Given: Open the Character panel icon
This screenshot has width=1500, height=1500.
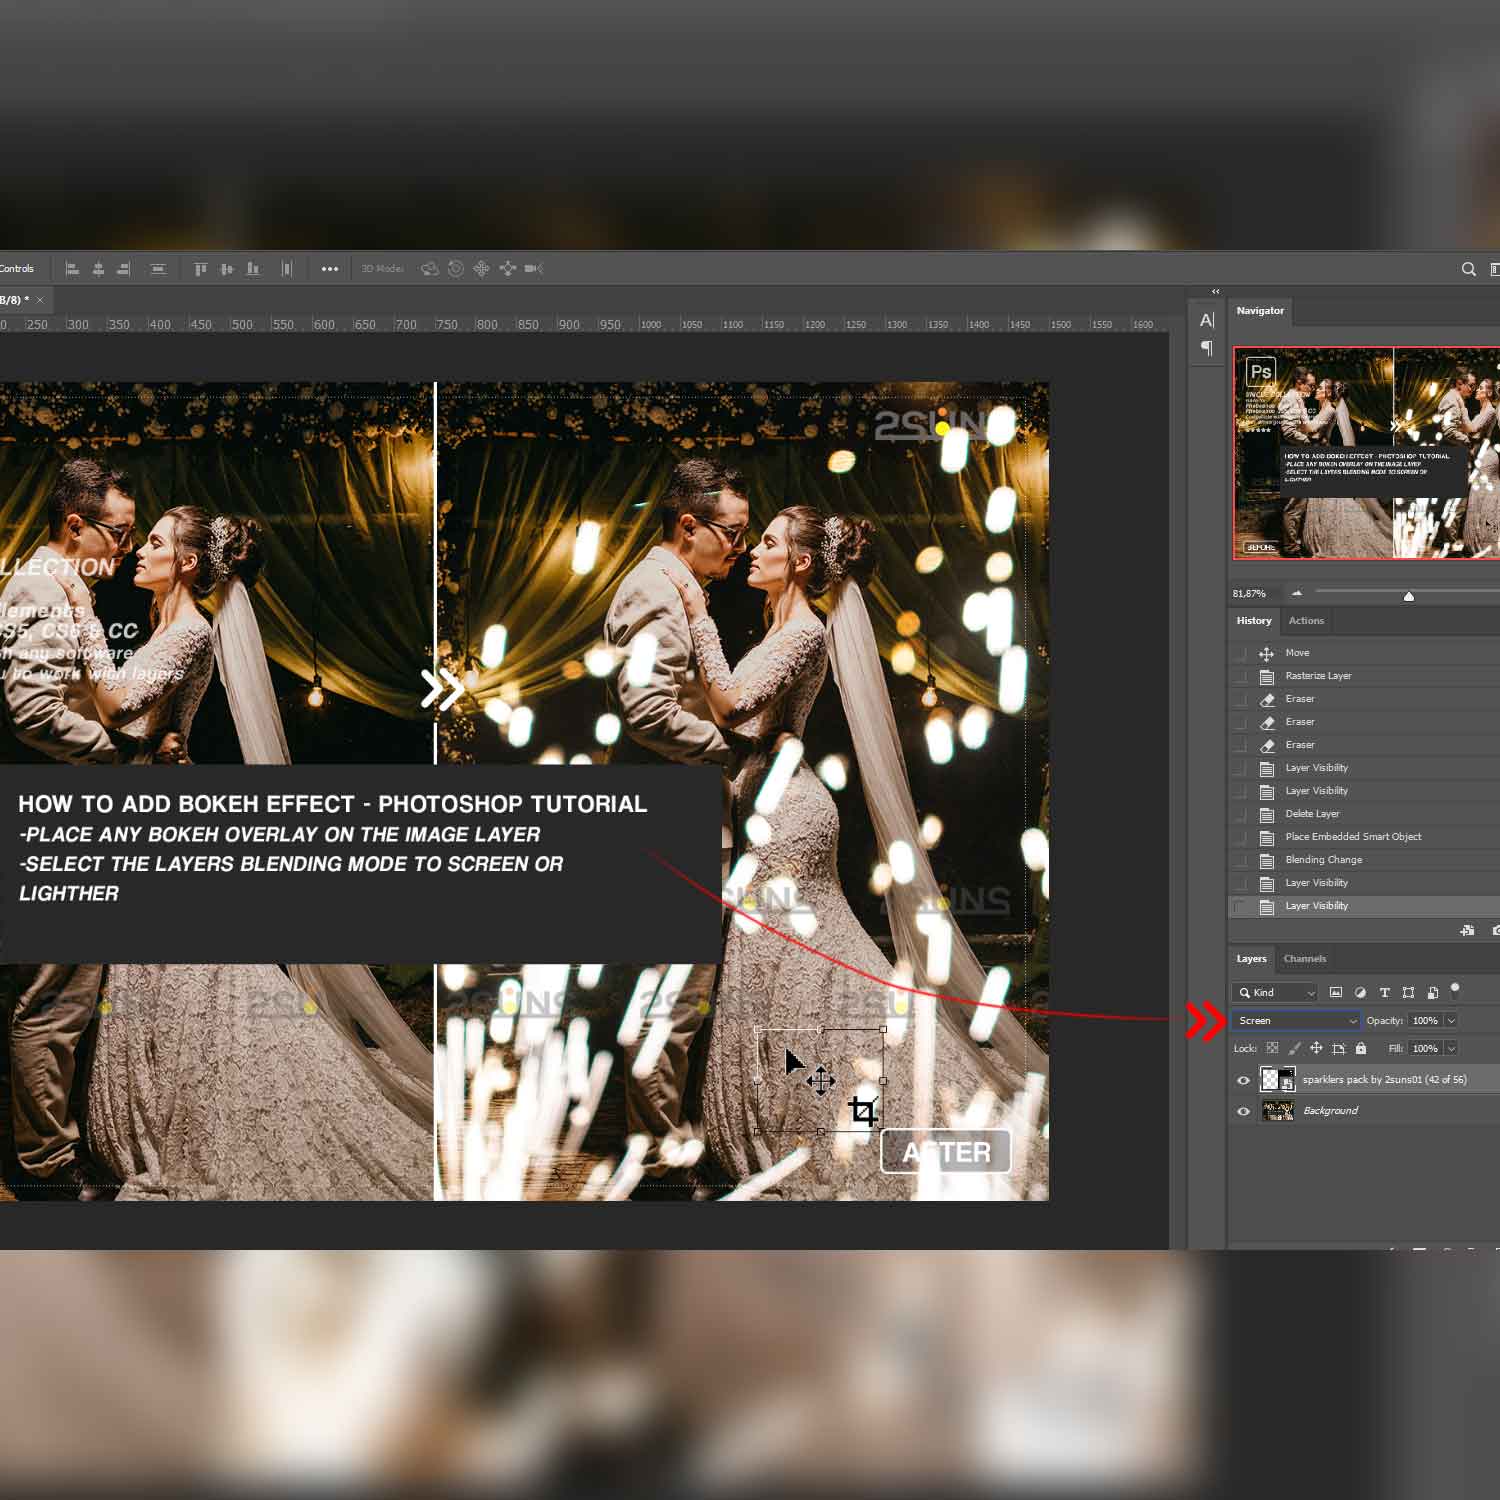Looking at the screenshot, I should (x=1207, y=320).
